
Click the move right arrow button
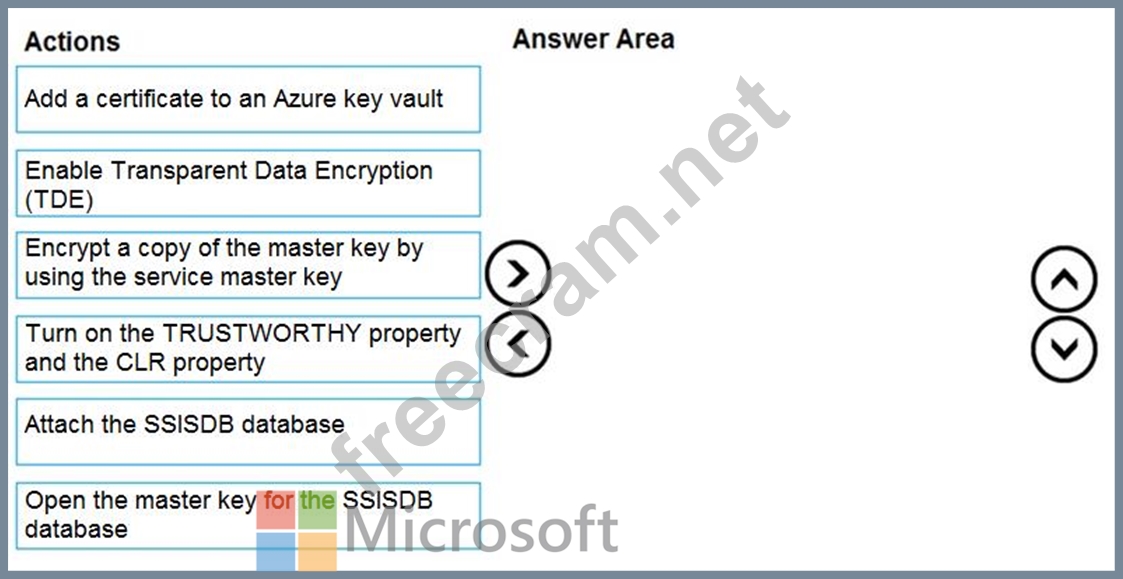pyautogui.click(x=517, y=274)
